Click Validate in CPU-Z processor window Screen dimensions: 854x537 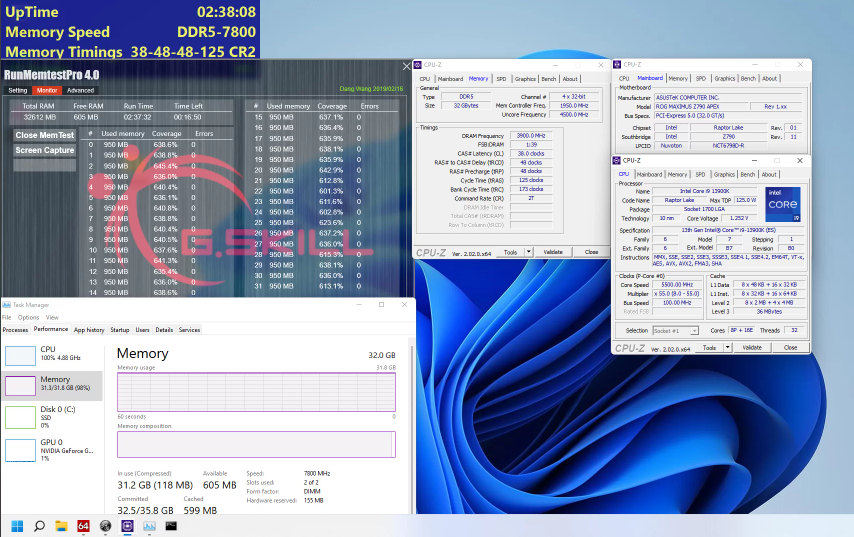pos(752,347)
